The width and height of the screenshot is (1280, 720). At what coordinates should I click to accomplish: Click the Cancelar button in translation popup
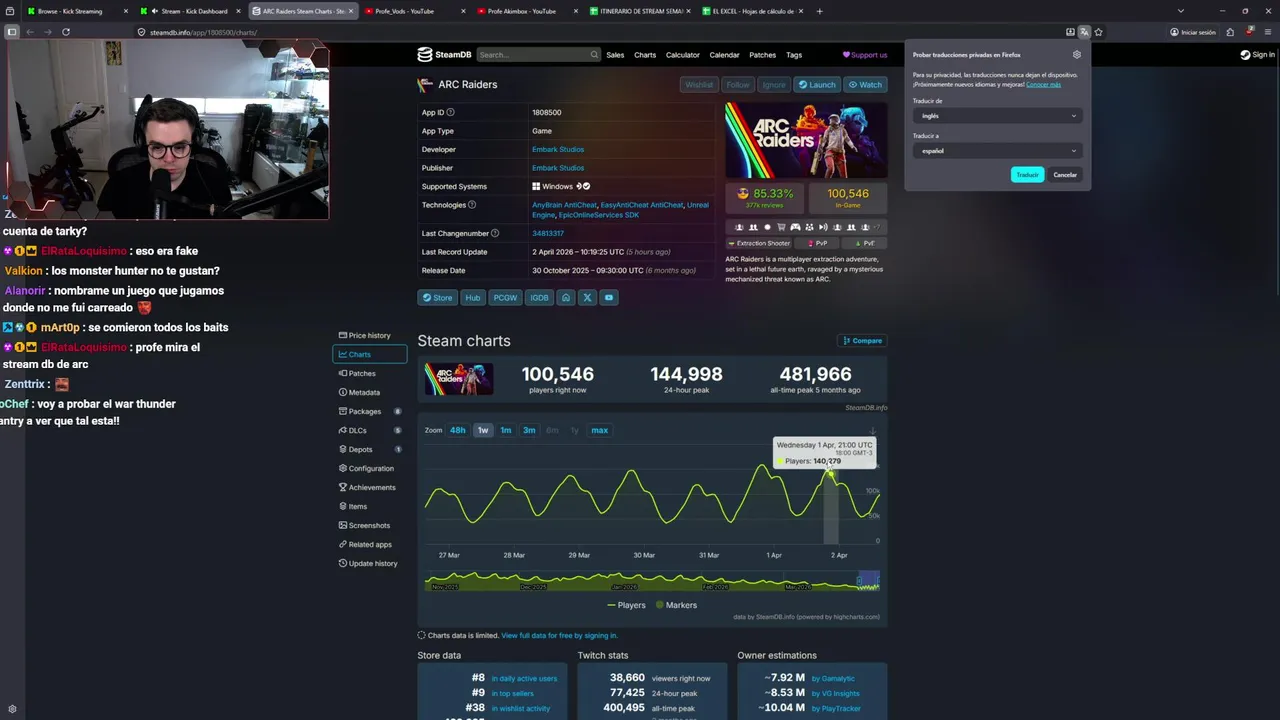(1065, 175)
